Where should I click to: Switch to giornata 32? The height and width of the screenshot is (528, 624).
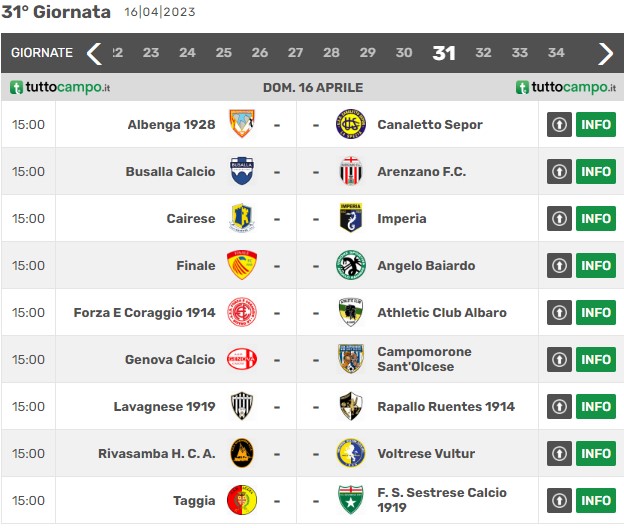pos(483,53)
